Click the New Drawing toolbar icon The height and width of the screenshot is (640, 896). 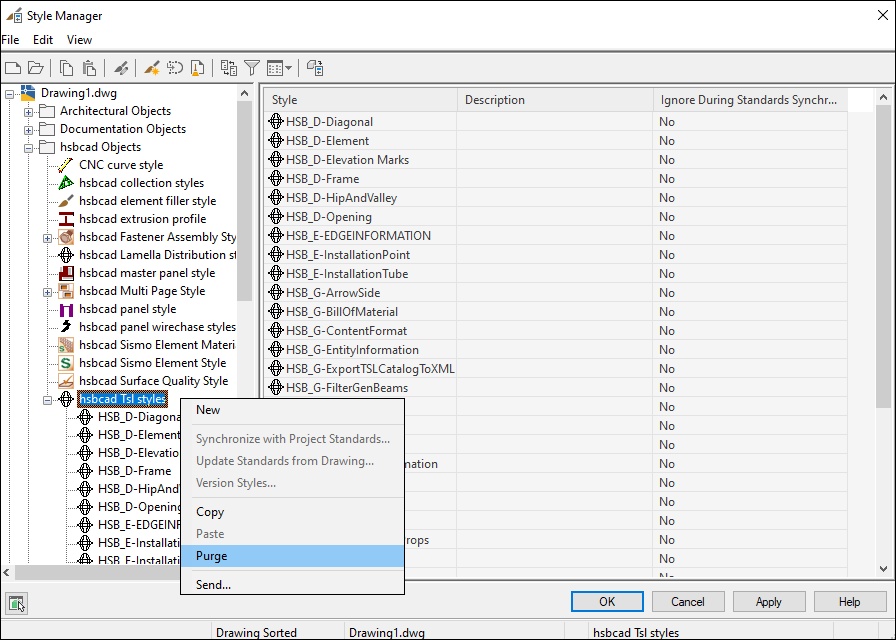(x=13, y=69)
